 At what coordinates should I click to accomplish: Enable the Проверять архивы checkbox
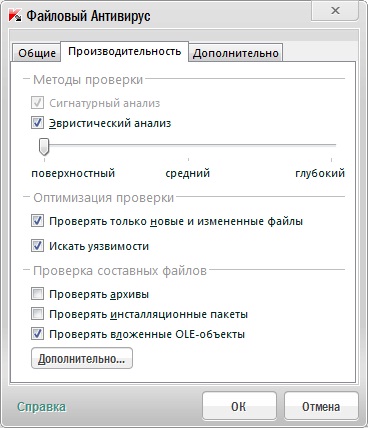click(x=37, y=294)
